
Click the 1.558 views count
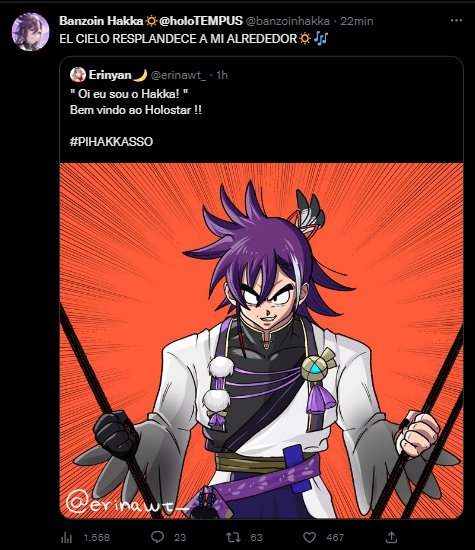click(x=96, y=537)
